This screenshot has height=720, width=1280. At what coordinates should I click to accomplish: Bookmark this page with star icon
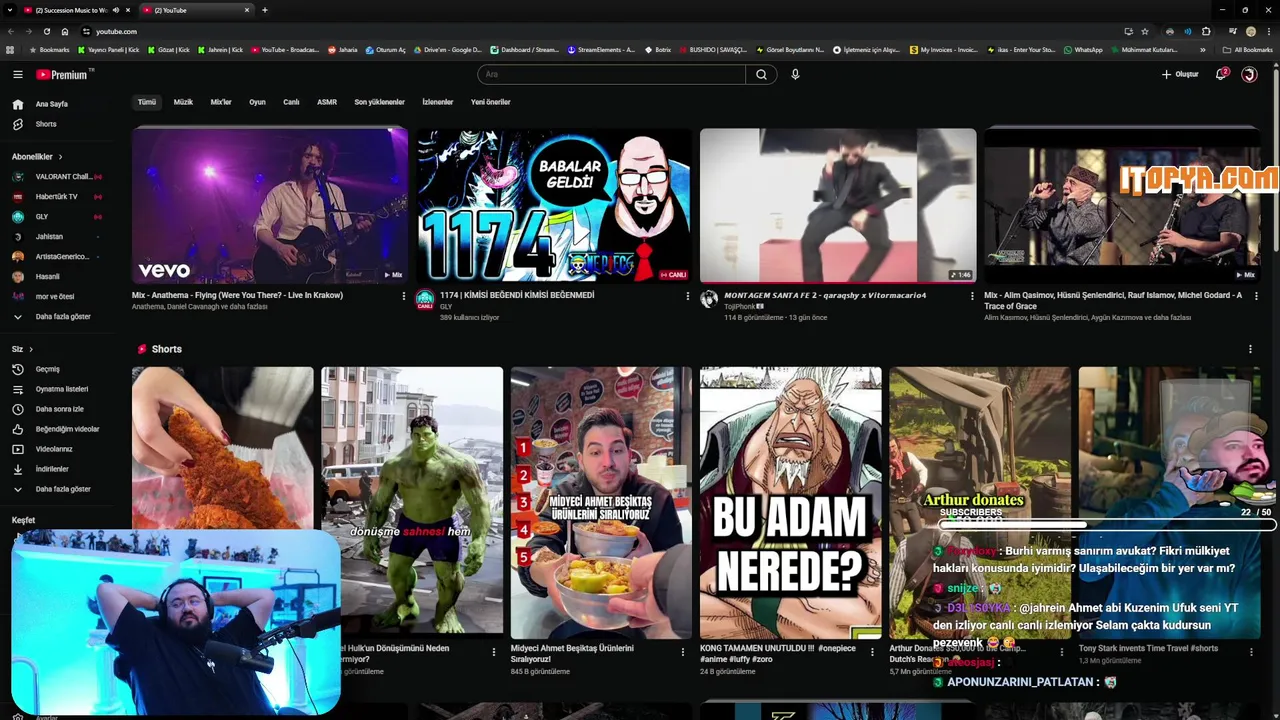1145,31
